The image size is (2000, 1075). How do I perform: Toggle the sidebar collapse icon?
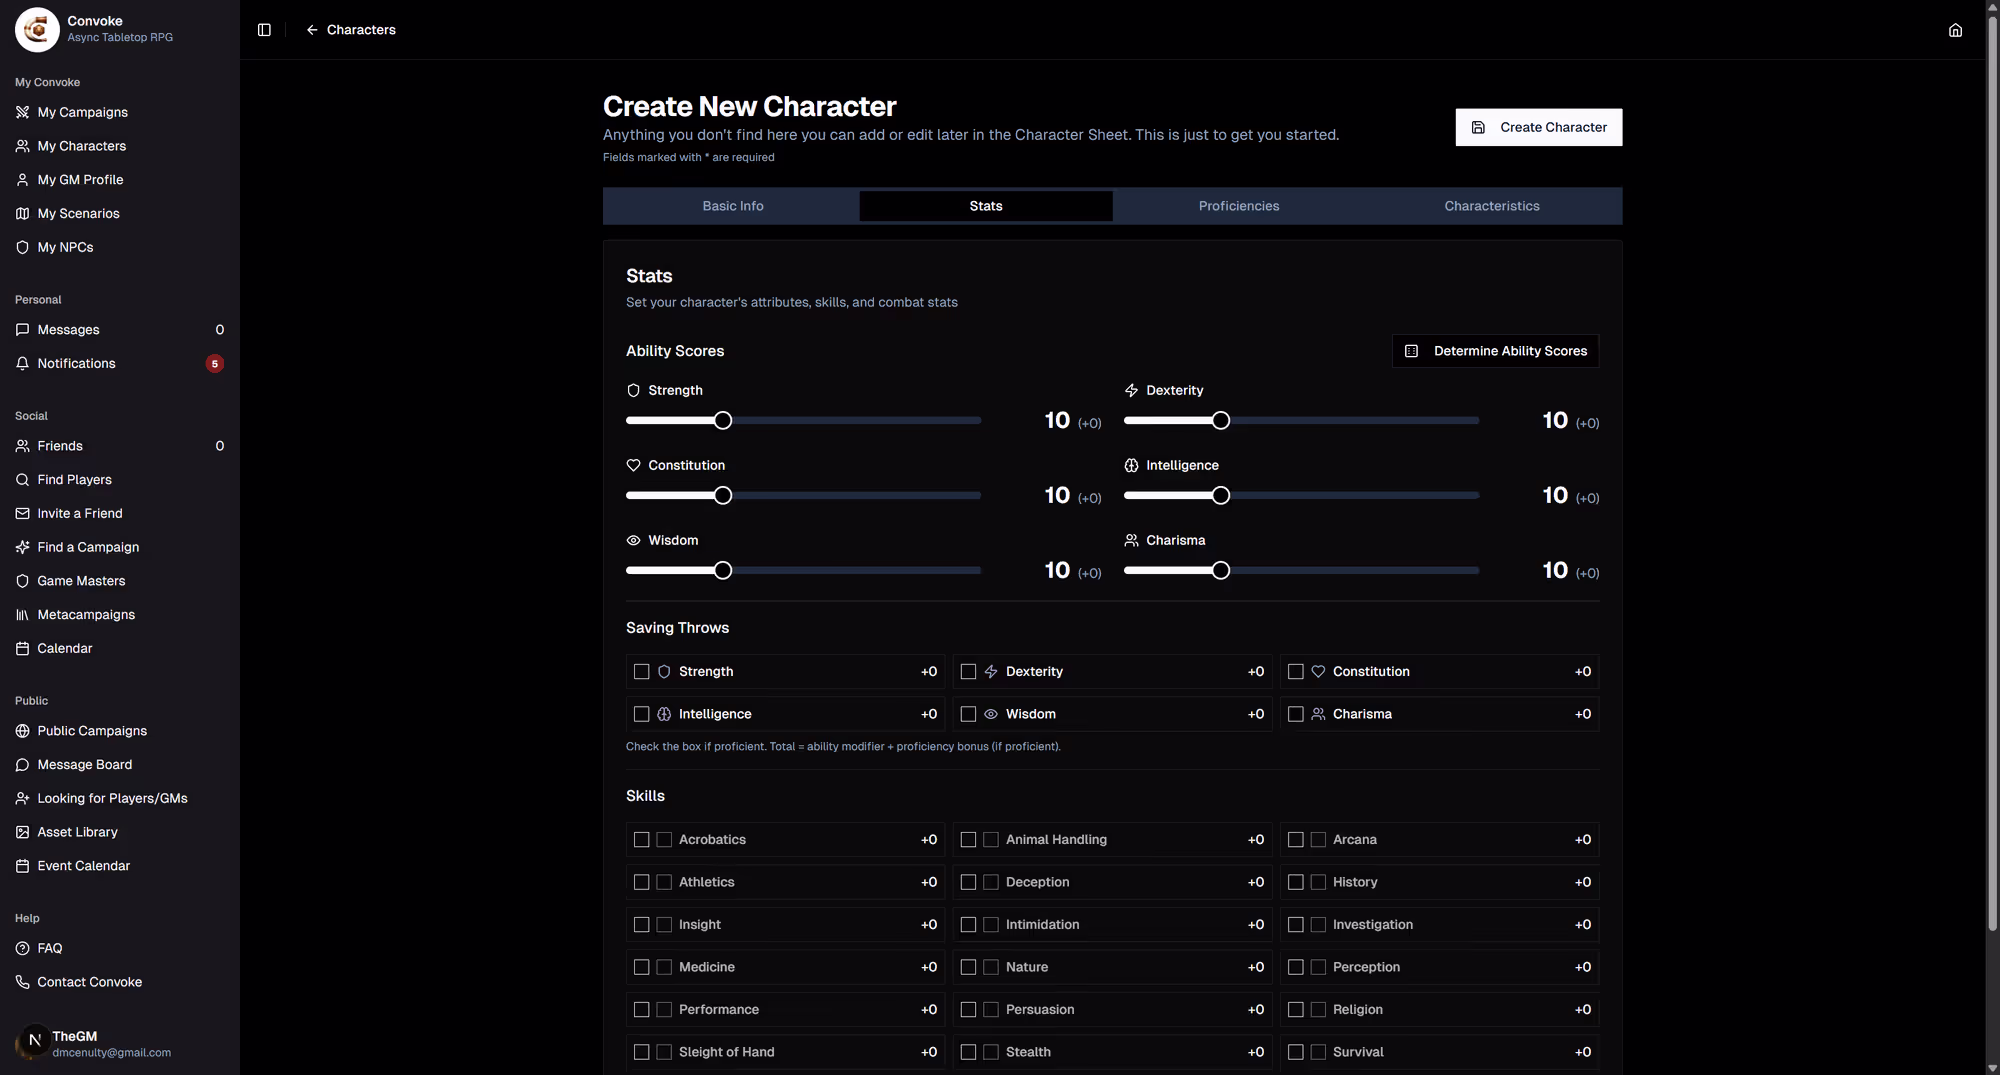[264, 30]
